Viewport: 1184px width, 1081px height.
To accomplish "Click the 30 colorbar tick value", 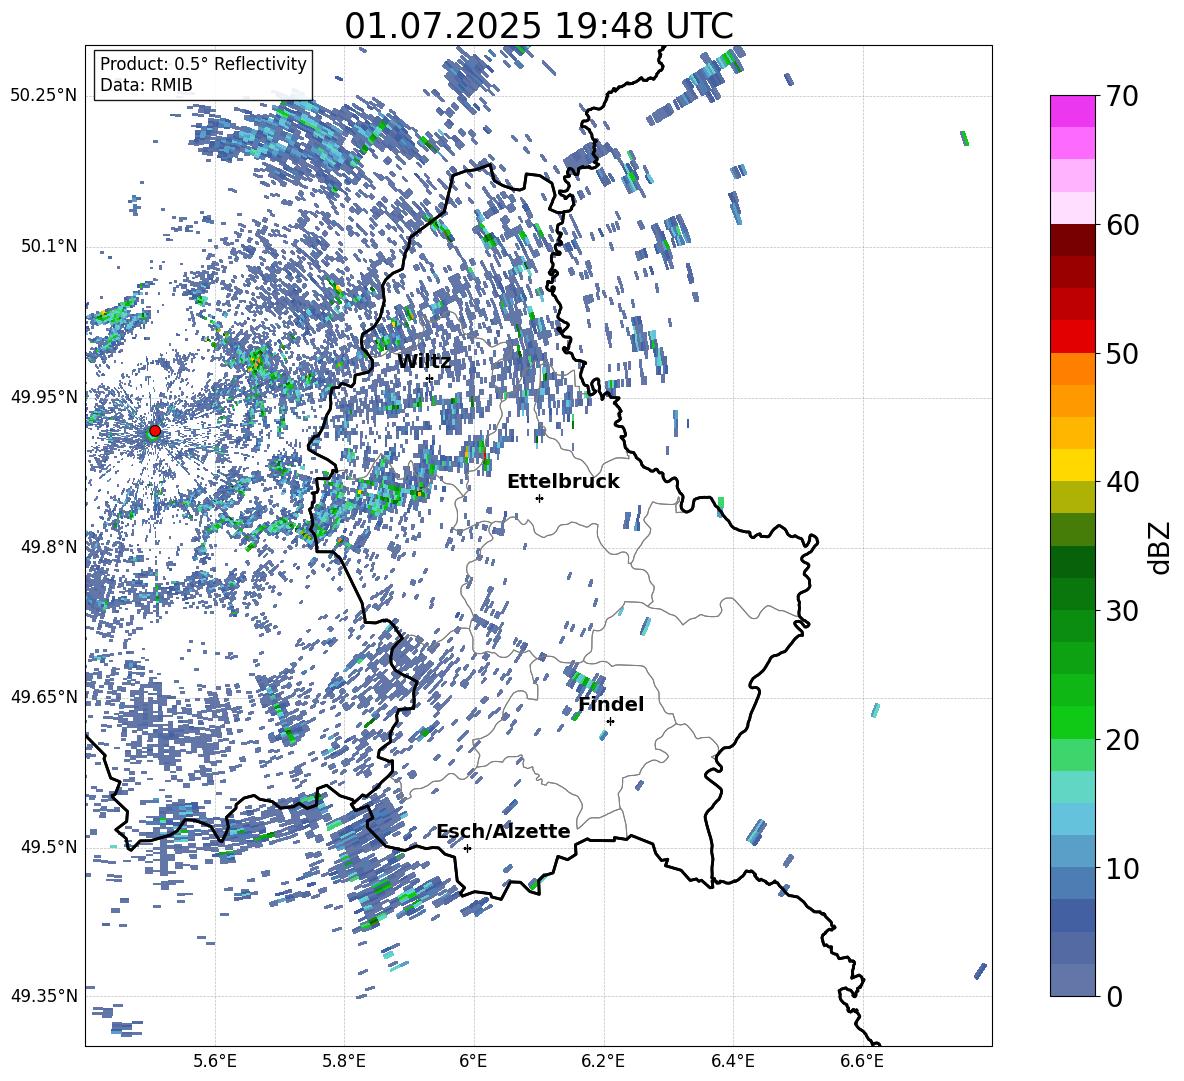I will (x=1122, y=611).
